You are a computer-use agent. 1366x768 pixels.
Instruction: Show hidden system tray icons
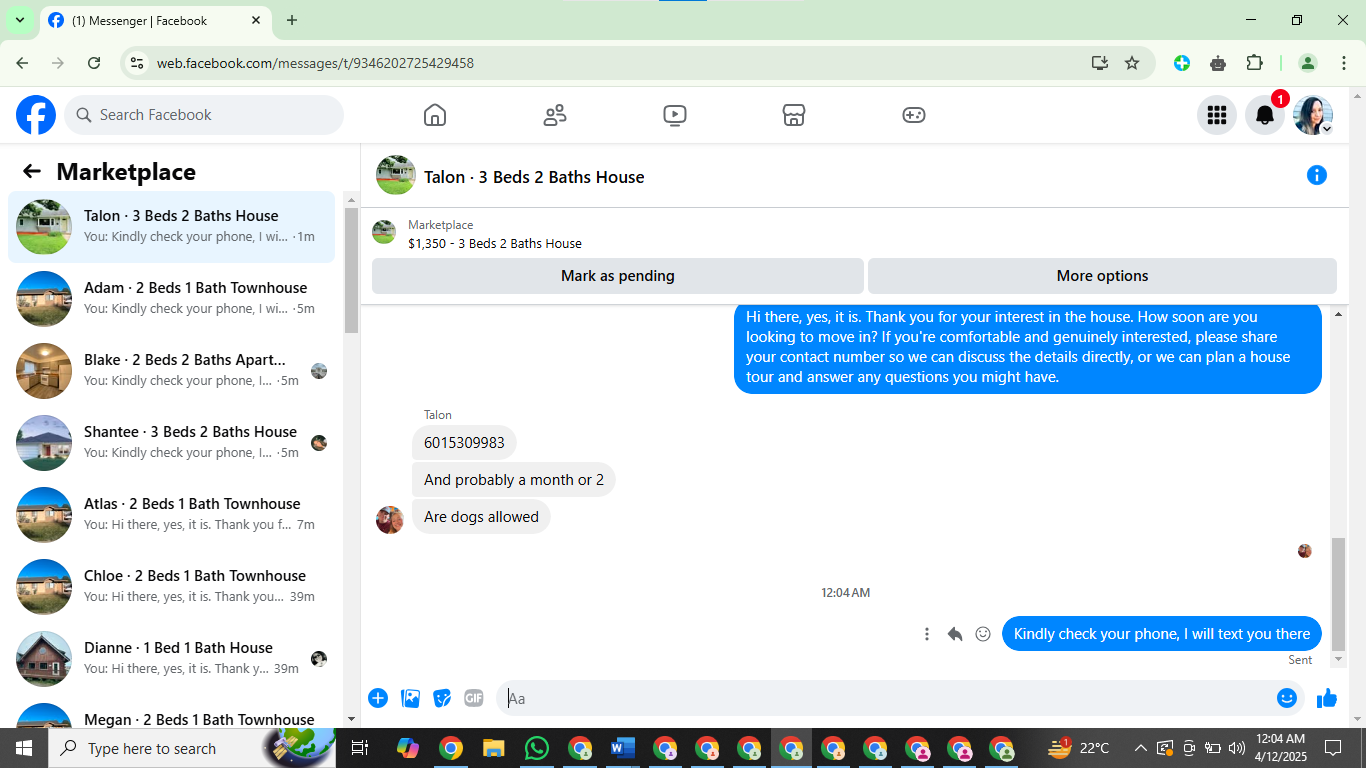click(x=1140, y=748)
